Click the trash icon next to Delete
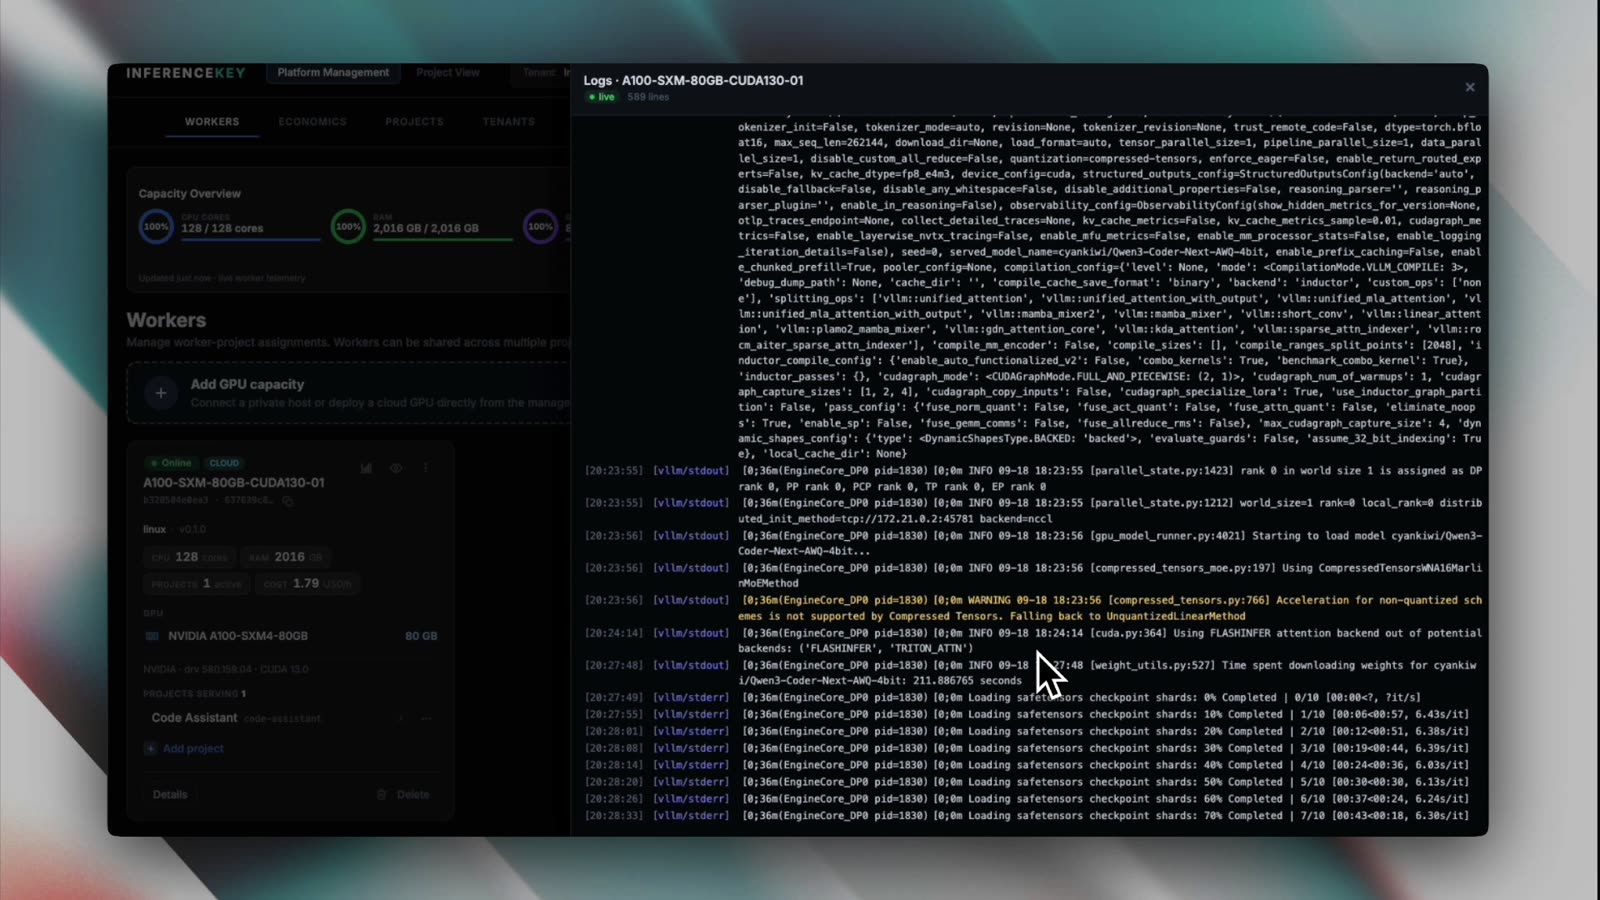Viewport: 1600px width, 900px height. click(x=381, y=795)
